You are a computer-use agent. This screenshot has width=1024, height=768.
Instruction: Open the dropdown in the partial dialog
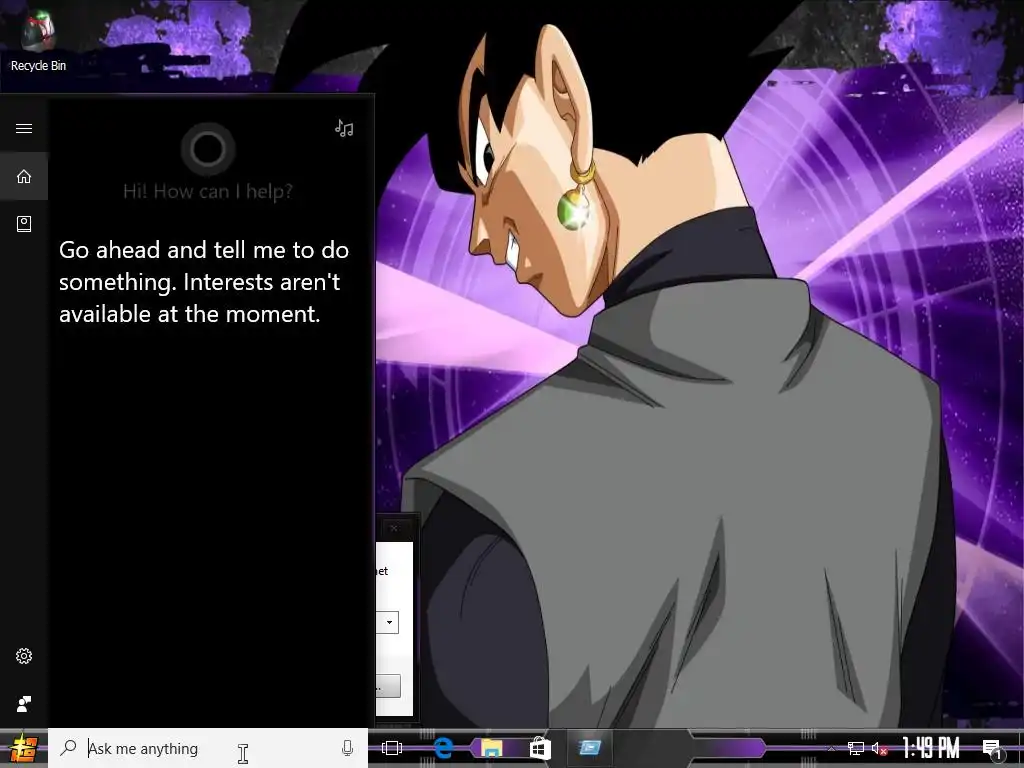(389, 622)
